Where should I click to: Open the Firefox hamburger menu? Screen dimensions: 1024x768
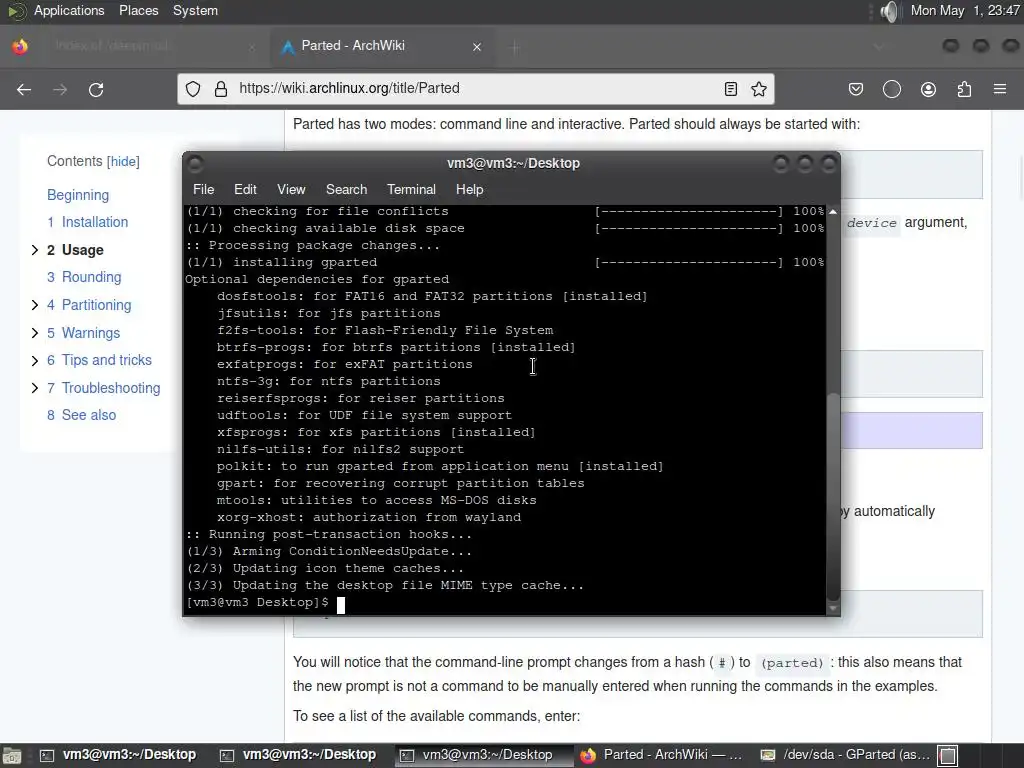coord(1000,89)
